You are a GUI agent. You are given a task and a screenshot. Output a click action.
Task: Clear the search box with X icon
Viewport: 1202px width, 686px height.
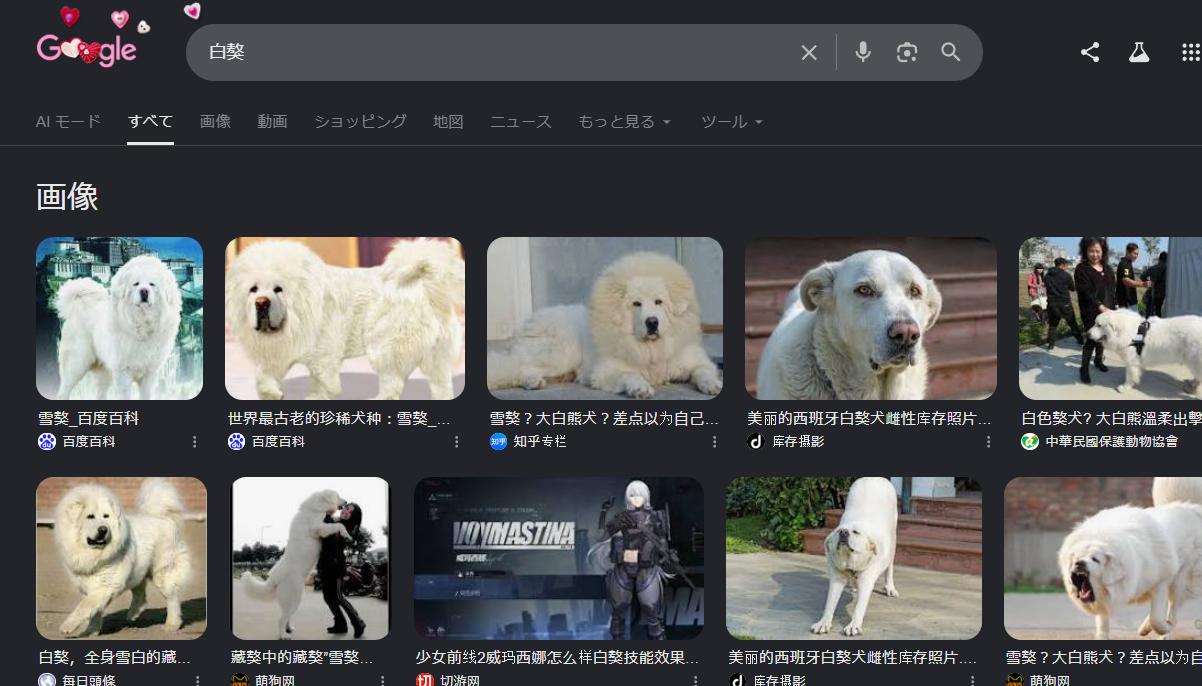point(809,53)
